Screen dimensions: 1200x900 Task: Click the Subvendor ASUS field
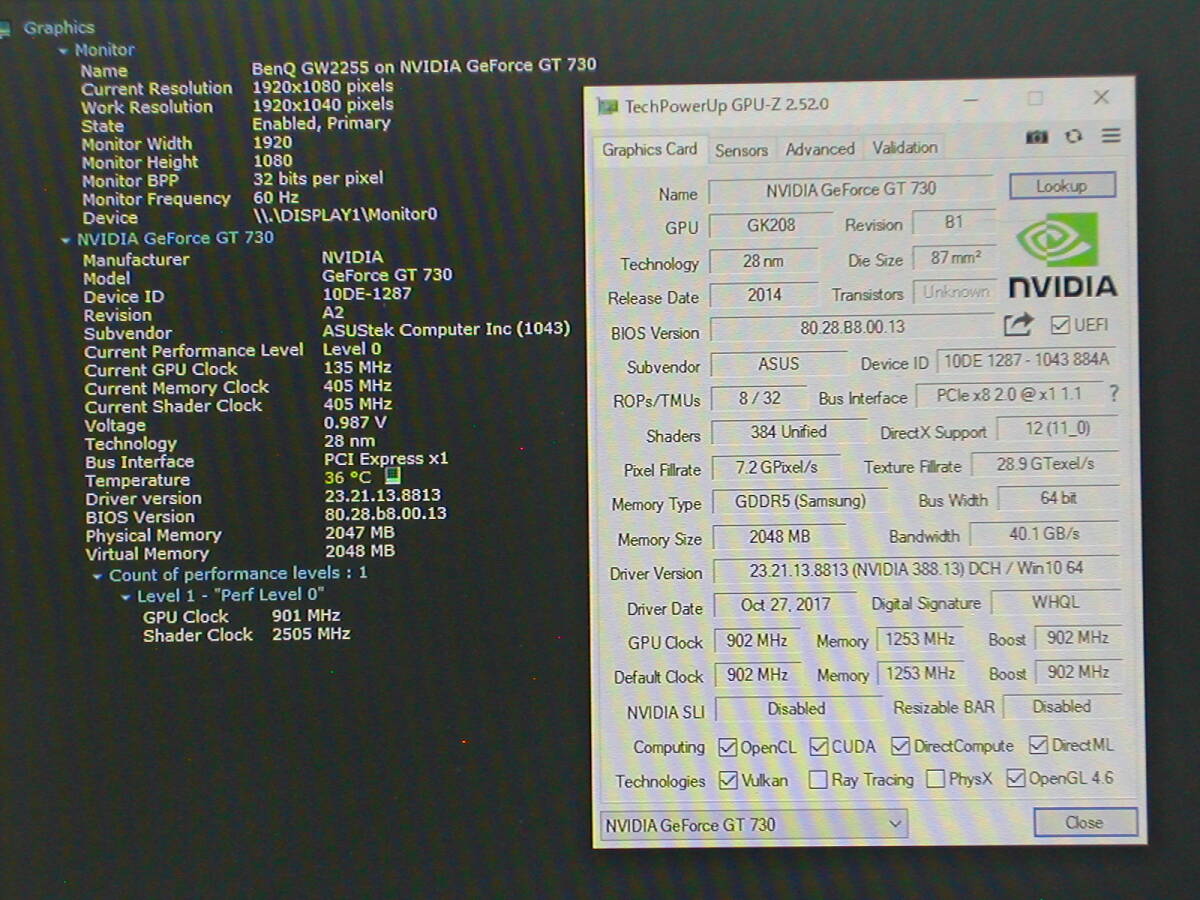click(x=779, y=365)
